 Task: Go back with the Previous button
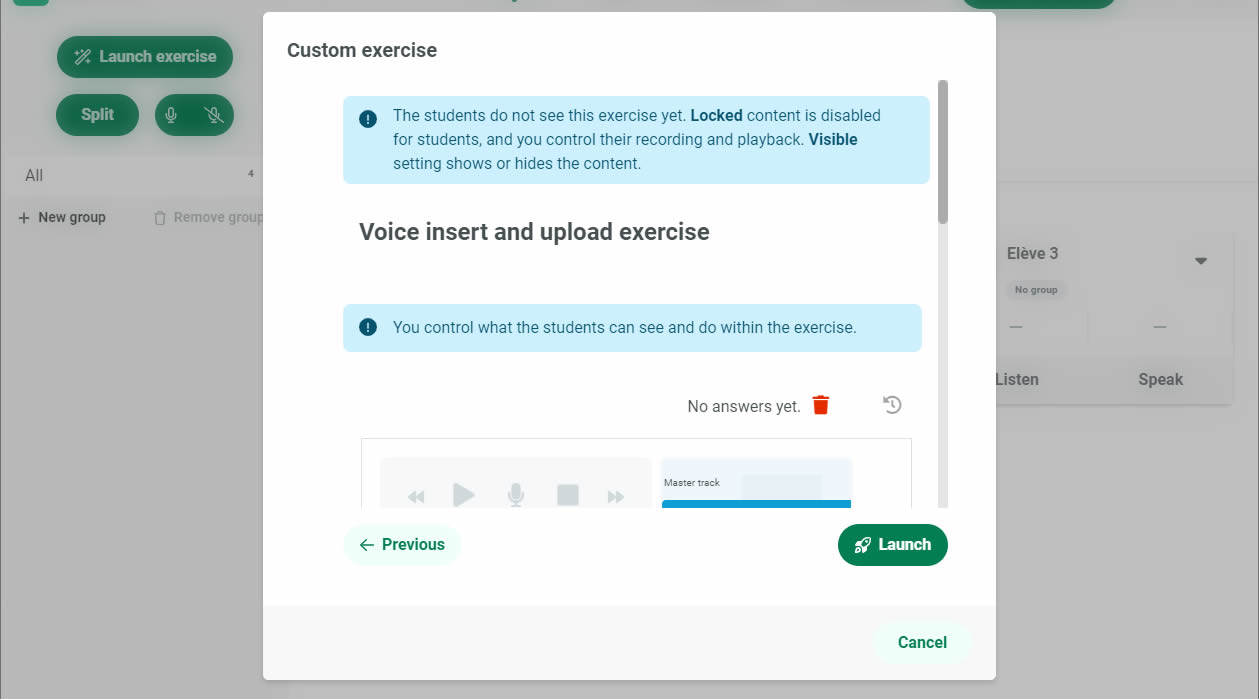click(x=402, y=545)
